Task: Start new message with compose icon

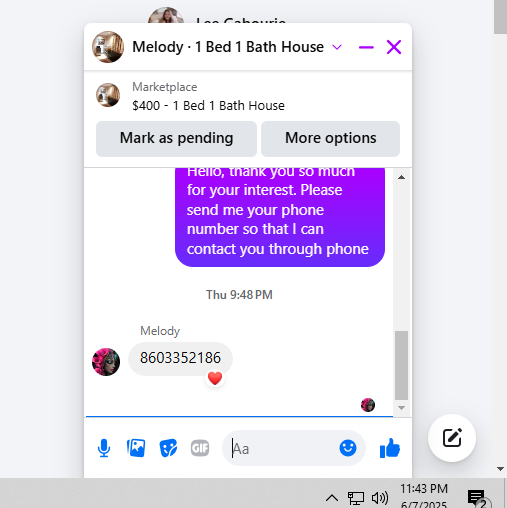Action: [x=452, y=438]
